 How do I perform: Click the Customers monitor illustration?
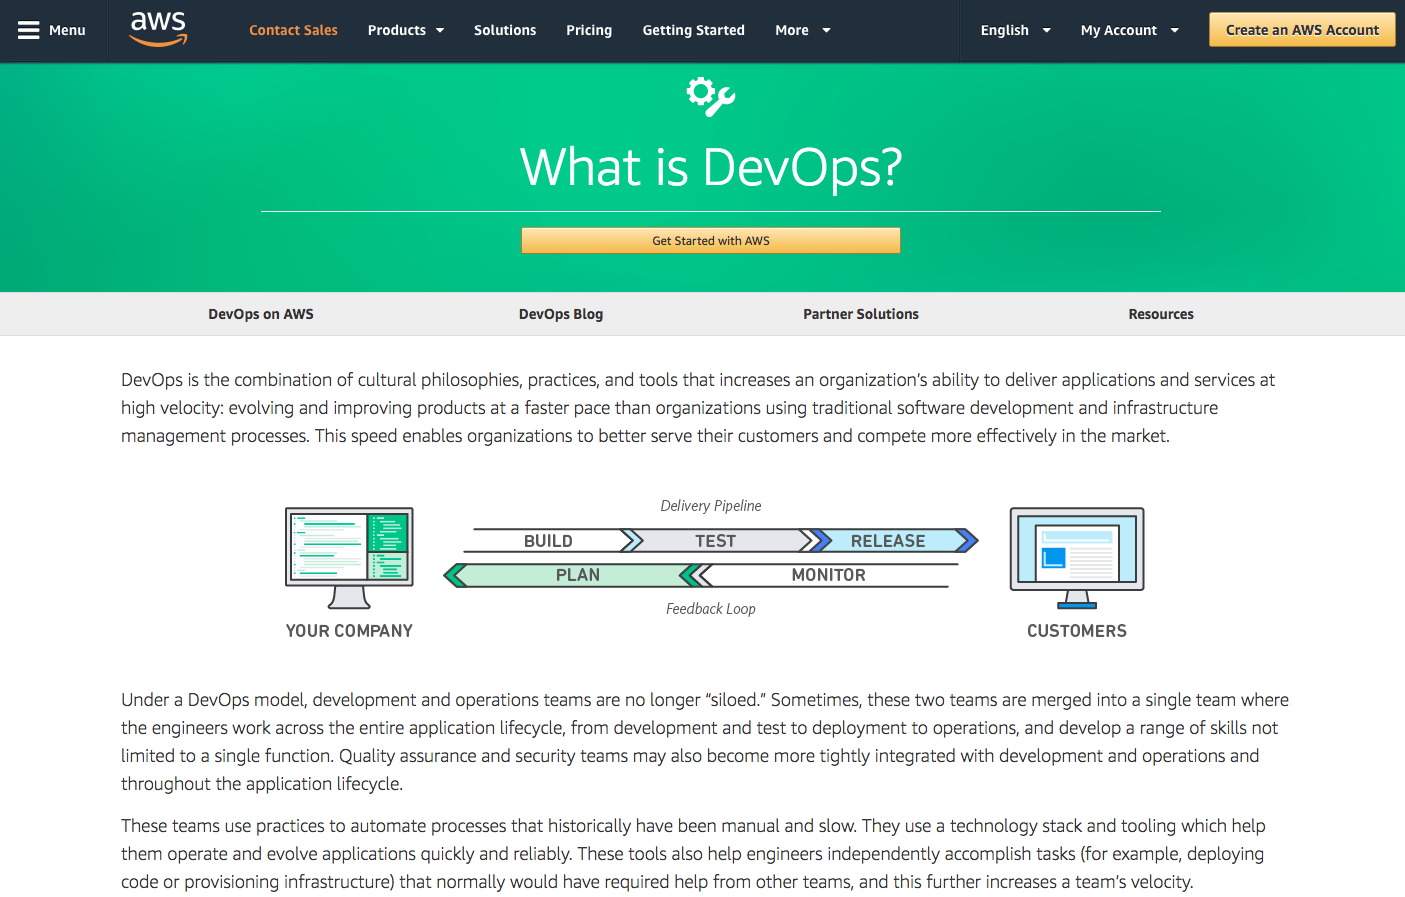pyautogui.click(x=1077, y=557)
